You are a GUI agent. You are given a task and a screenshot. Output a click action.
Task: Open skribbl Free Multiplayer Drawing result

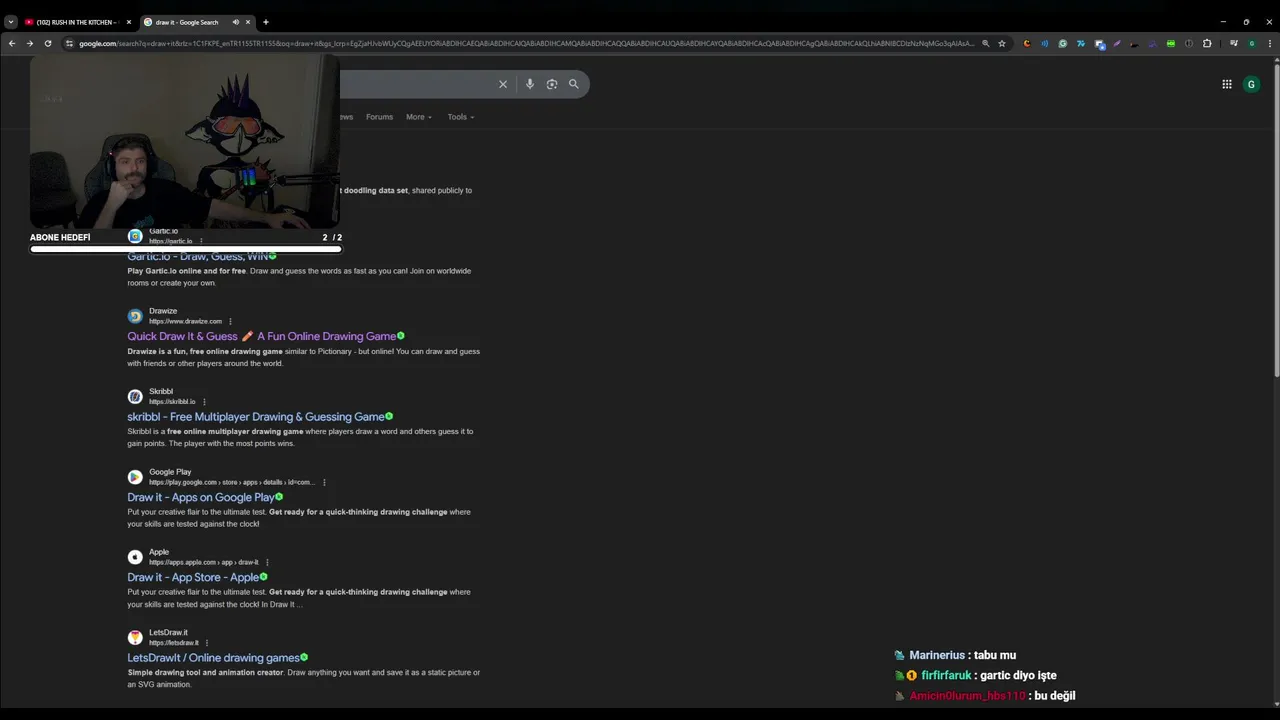click(x=255, y=417)
